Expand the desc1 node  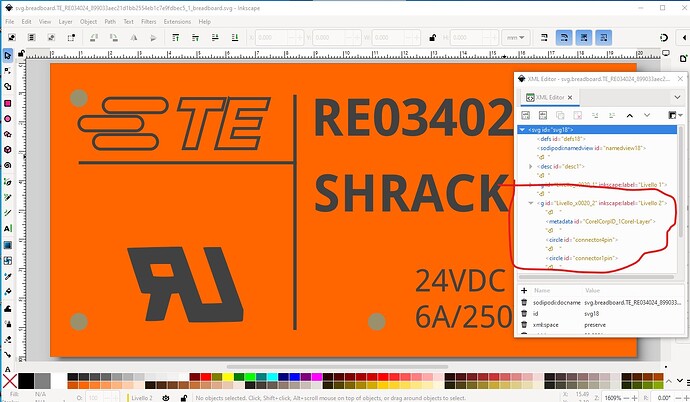coord(531,166)
